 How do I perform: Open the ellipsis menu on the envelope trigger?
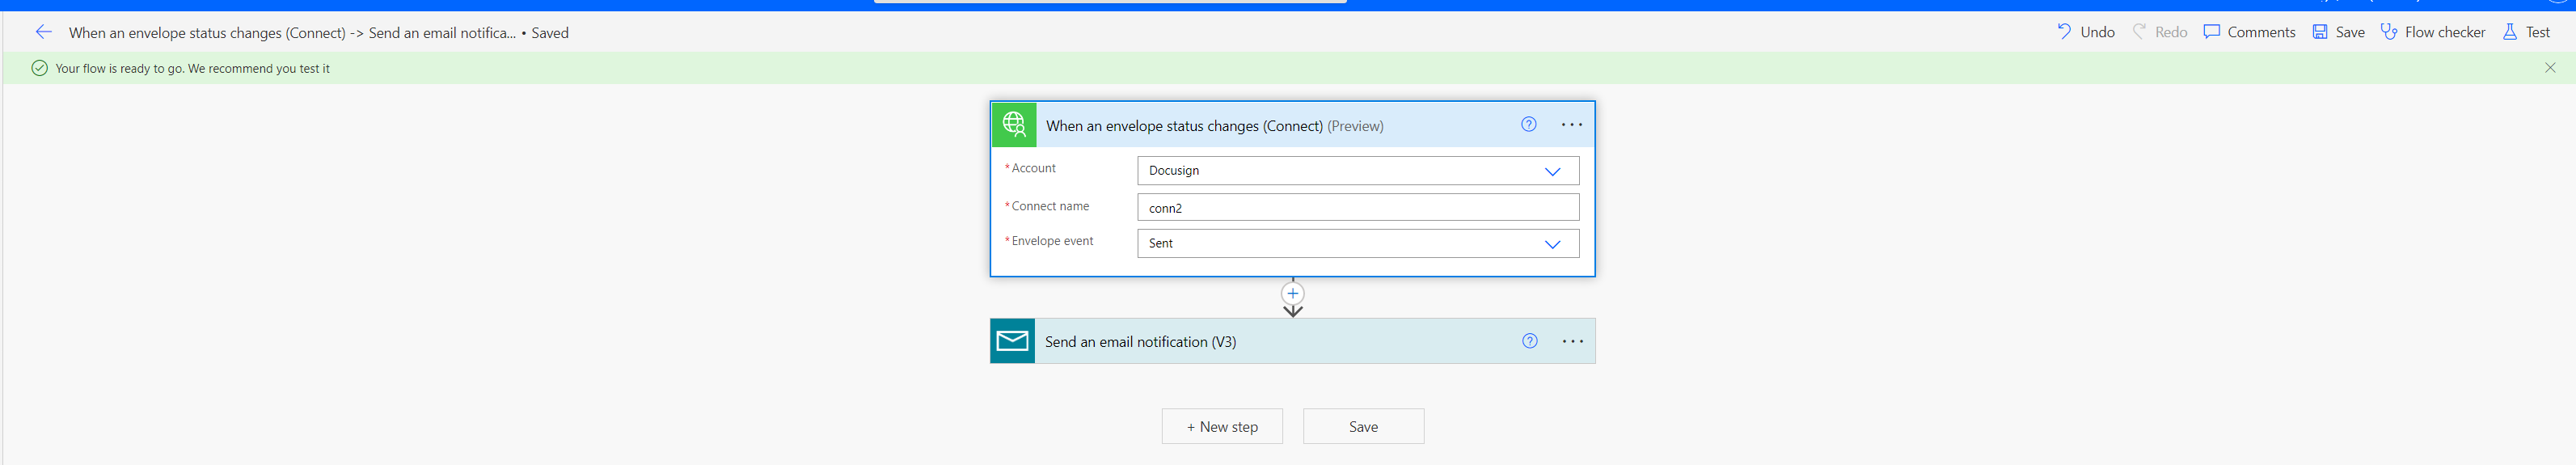(1572, 125)
